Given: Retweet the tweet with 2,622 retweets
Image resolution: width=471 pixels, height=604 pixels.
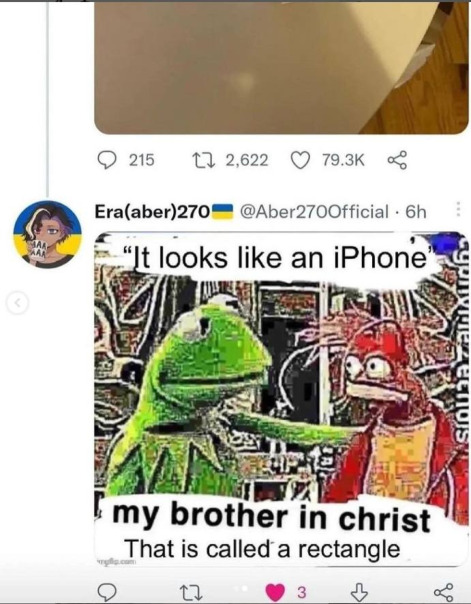Looking at the screenshot, I should 201,160.
